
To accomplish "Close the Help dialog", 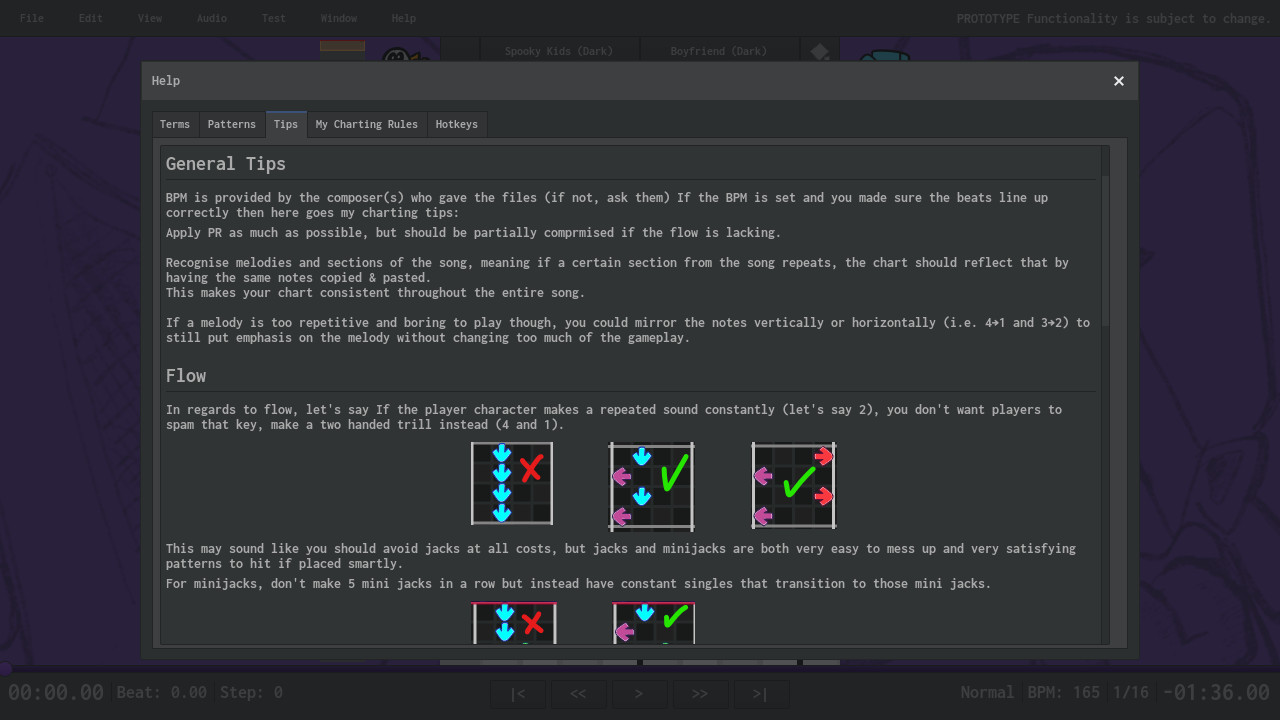I will pos(1119,81).
